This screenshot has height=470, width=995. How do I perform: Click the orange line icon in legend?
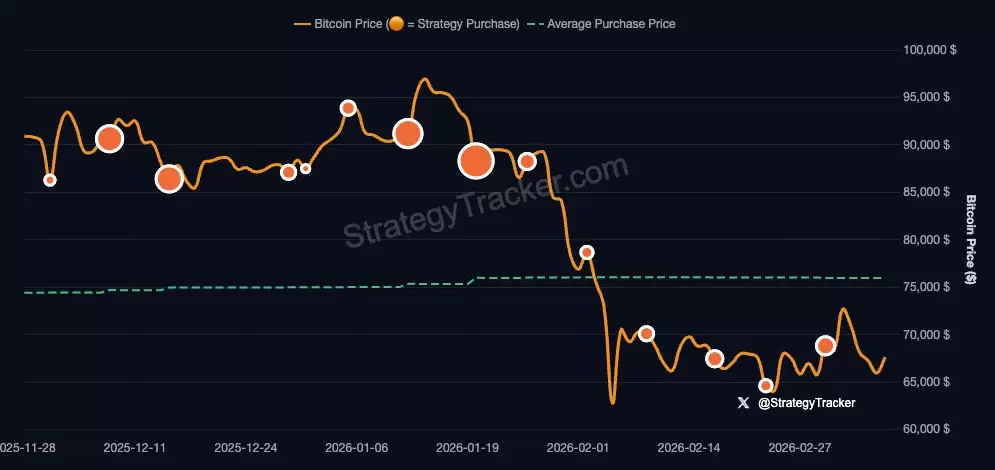tap(301, 23)
